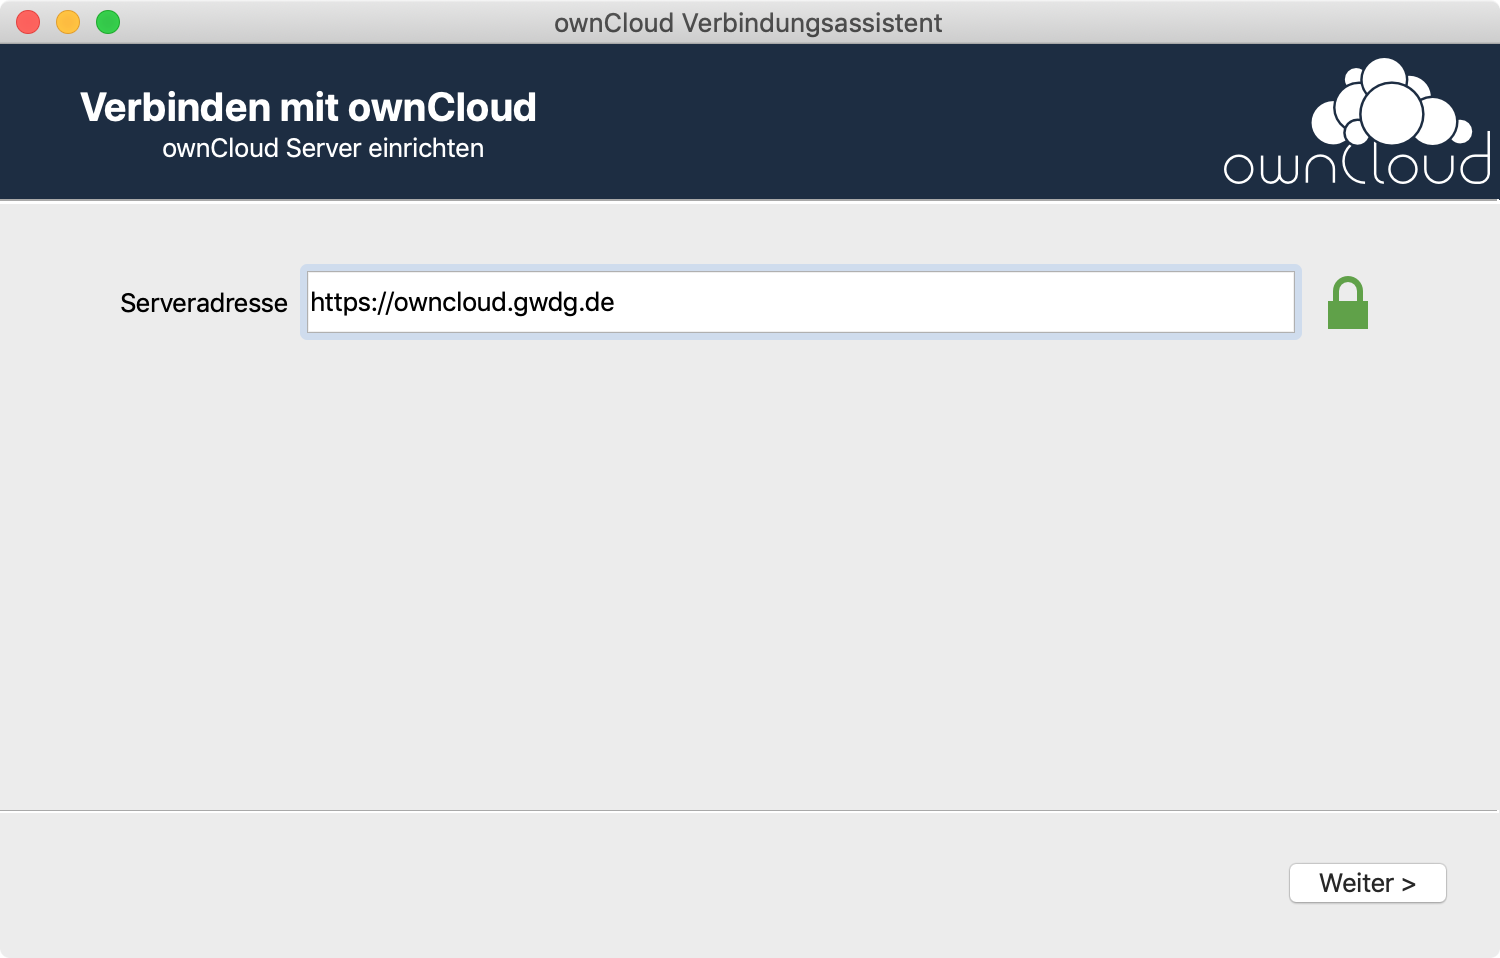Minimize the window using the yellow button
This screenshot has height=958, width=1500.
point(68,22)
